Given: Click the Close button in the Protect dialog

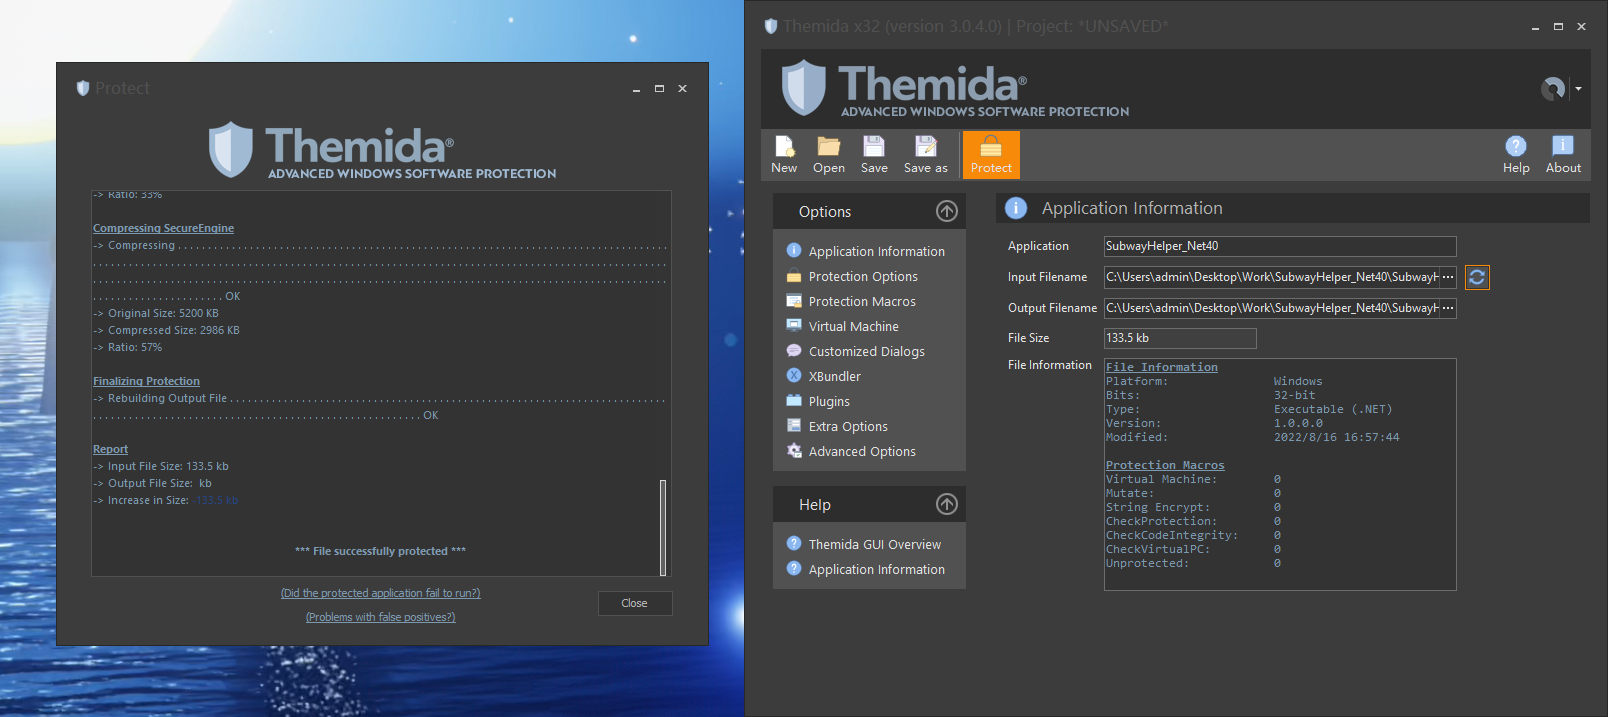Looking at the screenshot, I should pos(635,603).
